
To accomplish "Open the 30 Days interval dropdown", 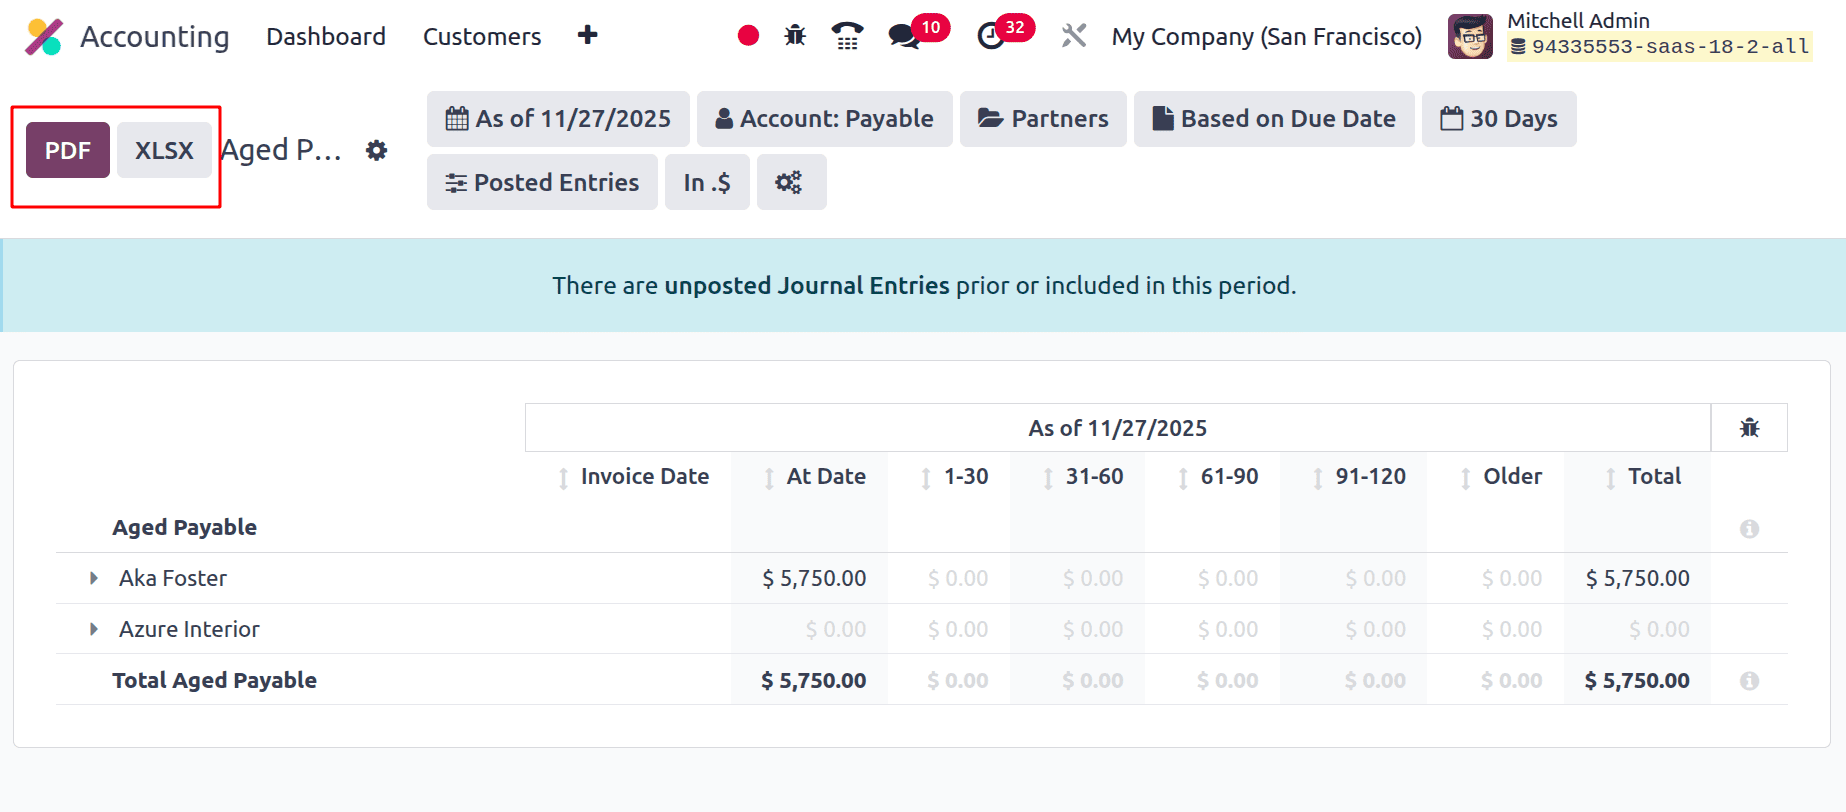I will (1499, 119).
